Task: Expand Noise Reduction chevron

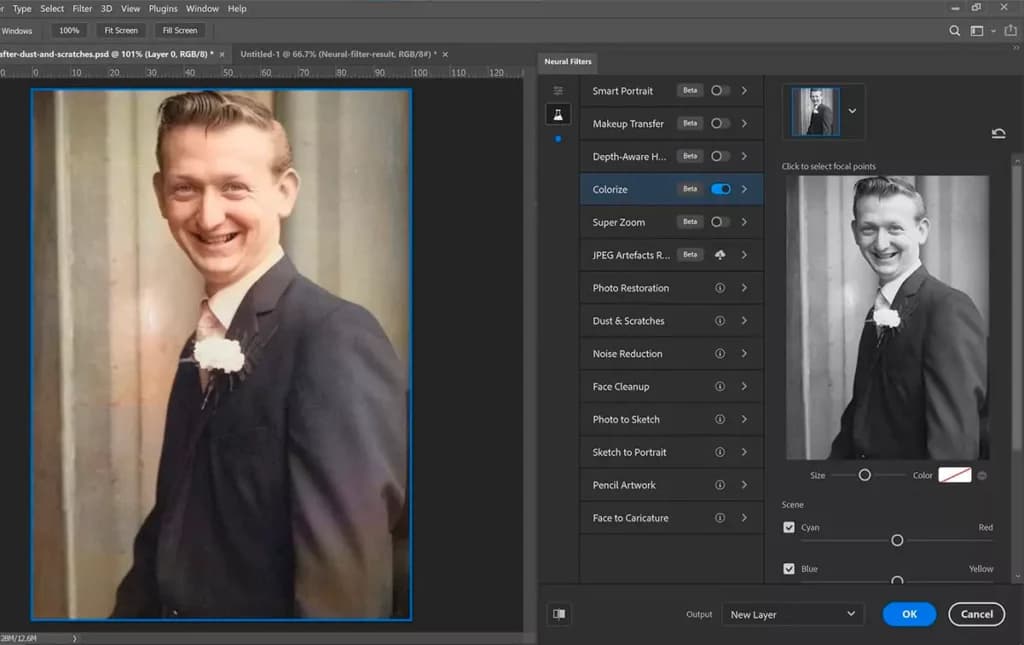Action: (744, 354)
